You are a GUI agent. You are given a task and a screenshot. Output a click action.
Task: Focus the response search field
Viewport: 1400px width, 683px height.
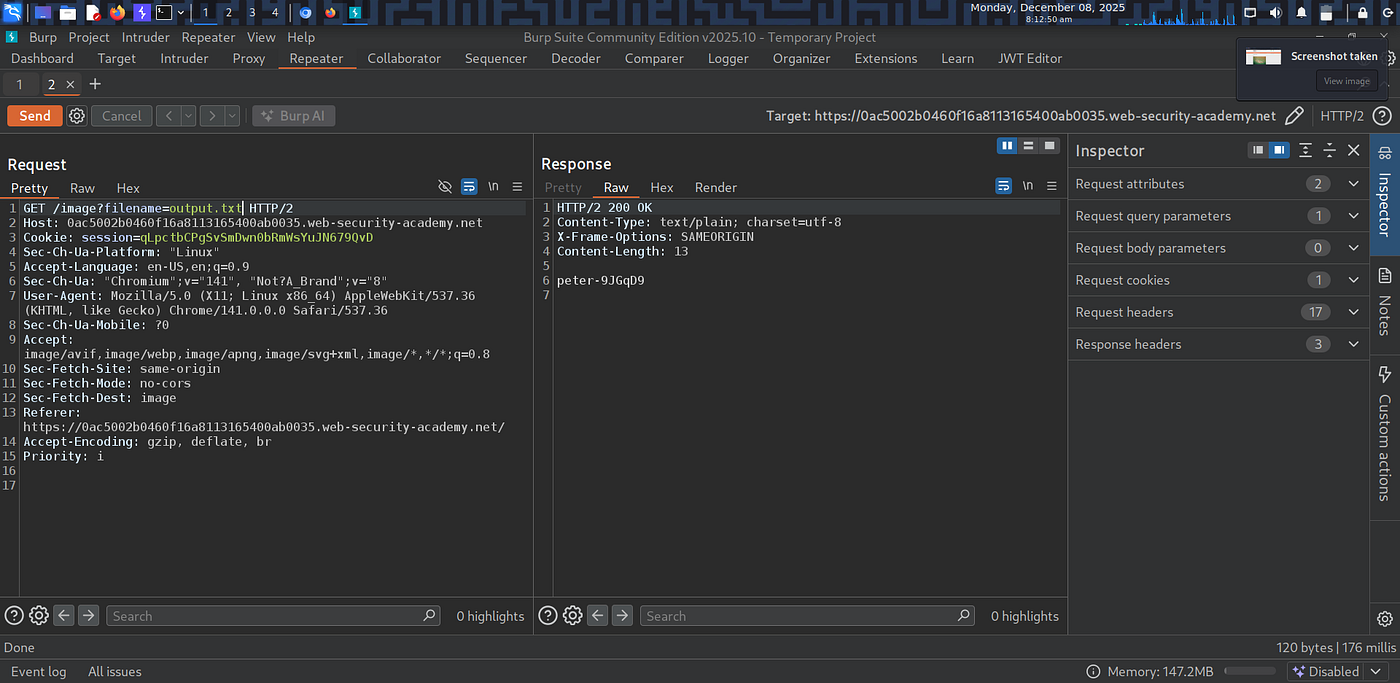tap(807, 616)
